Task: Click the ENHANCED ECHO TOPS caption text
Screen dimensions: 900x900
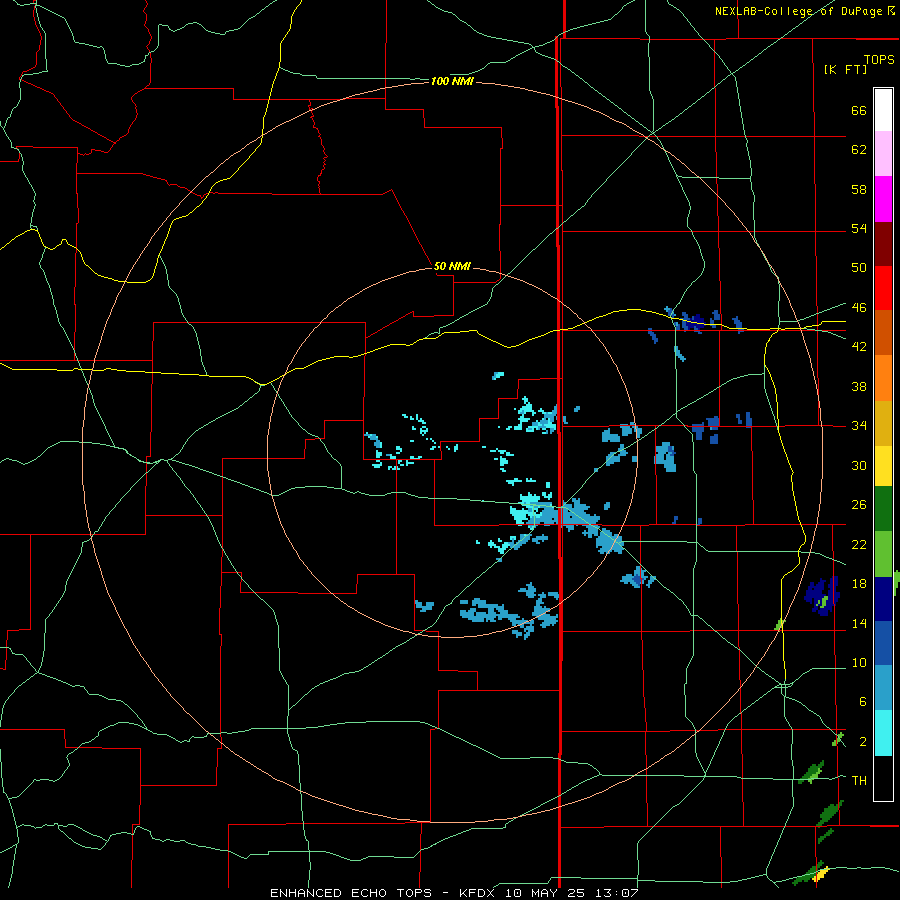Action: [x=351, y=893]
